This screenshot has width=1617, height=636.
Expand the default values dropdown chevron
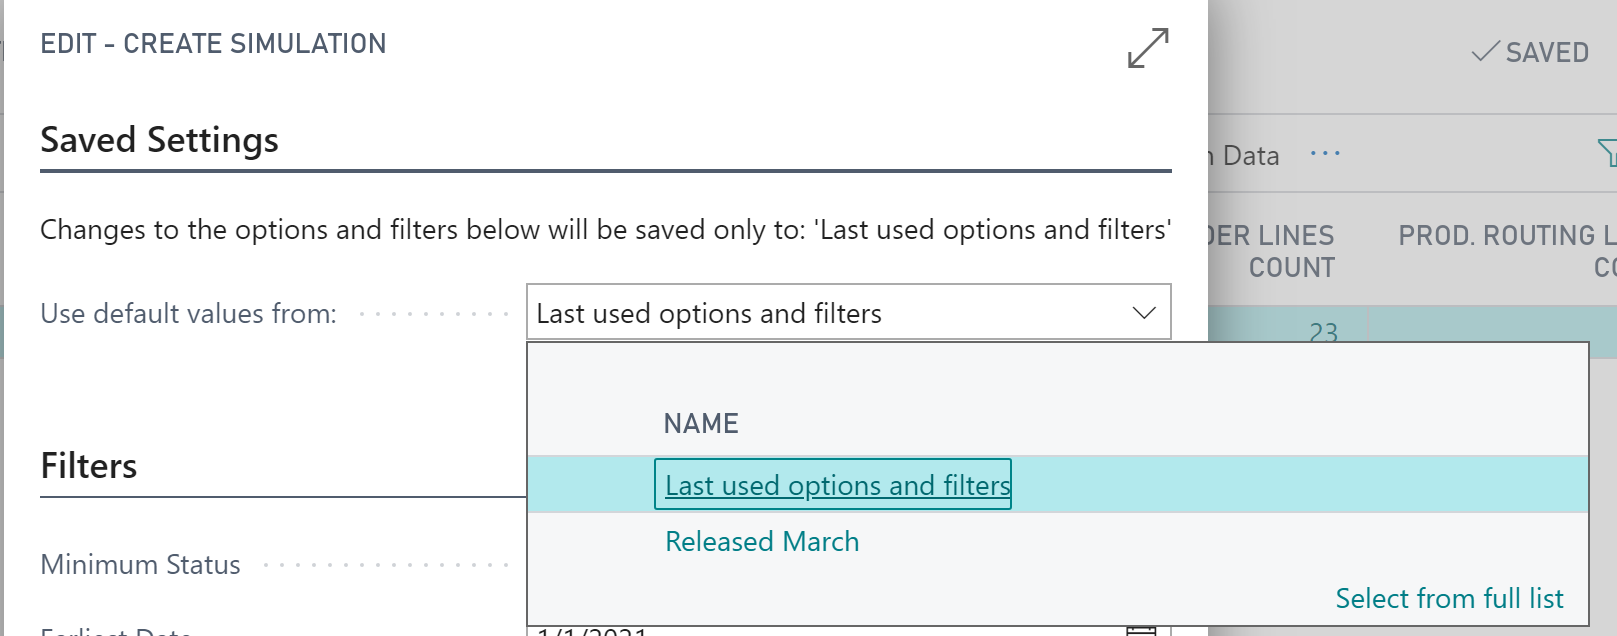[1144, 313]
